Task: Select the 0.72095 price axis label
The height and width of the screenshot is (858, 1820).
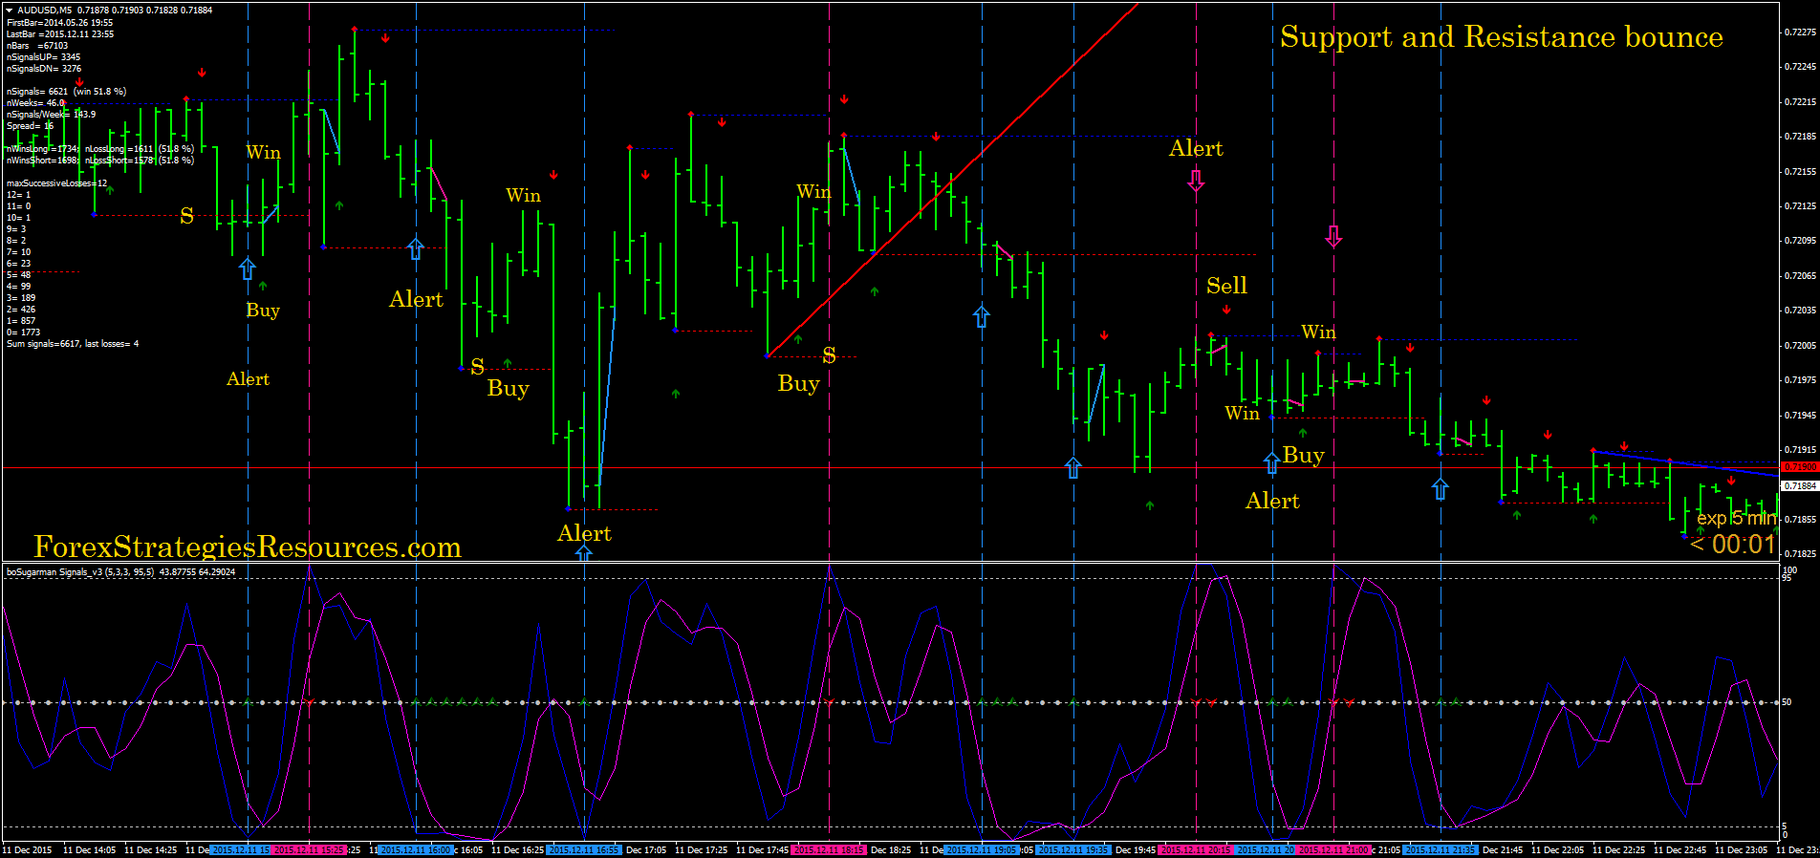Action: (x=1799, y=241)
